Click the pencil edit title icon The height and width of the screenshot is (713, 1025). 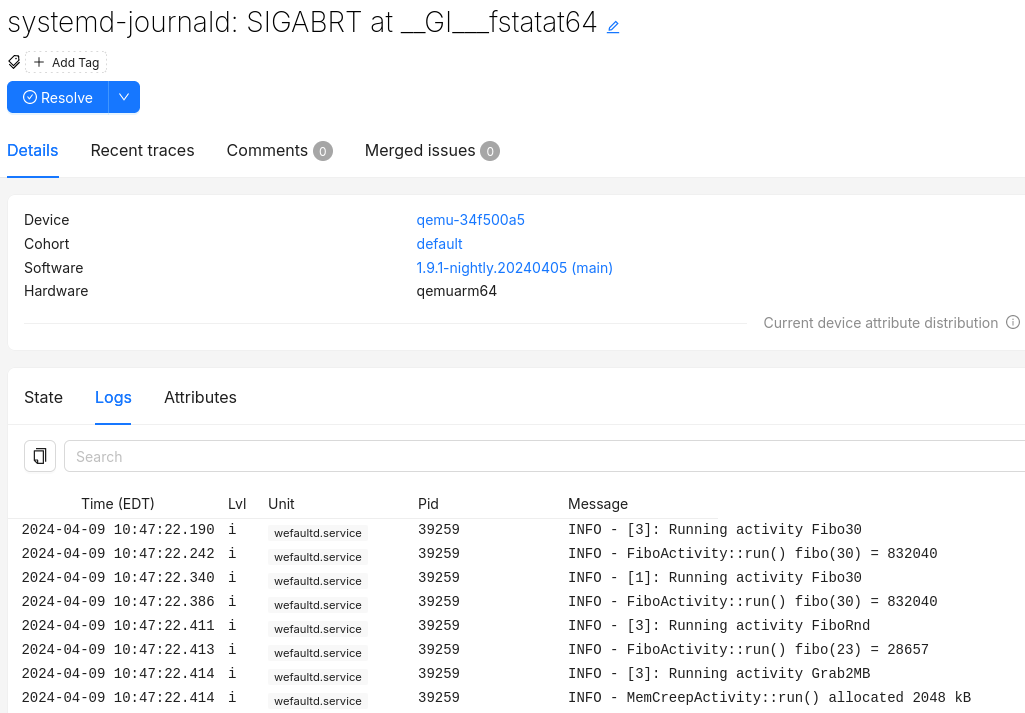point(613,27)
